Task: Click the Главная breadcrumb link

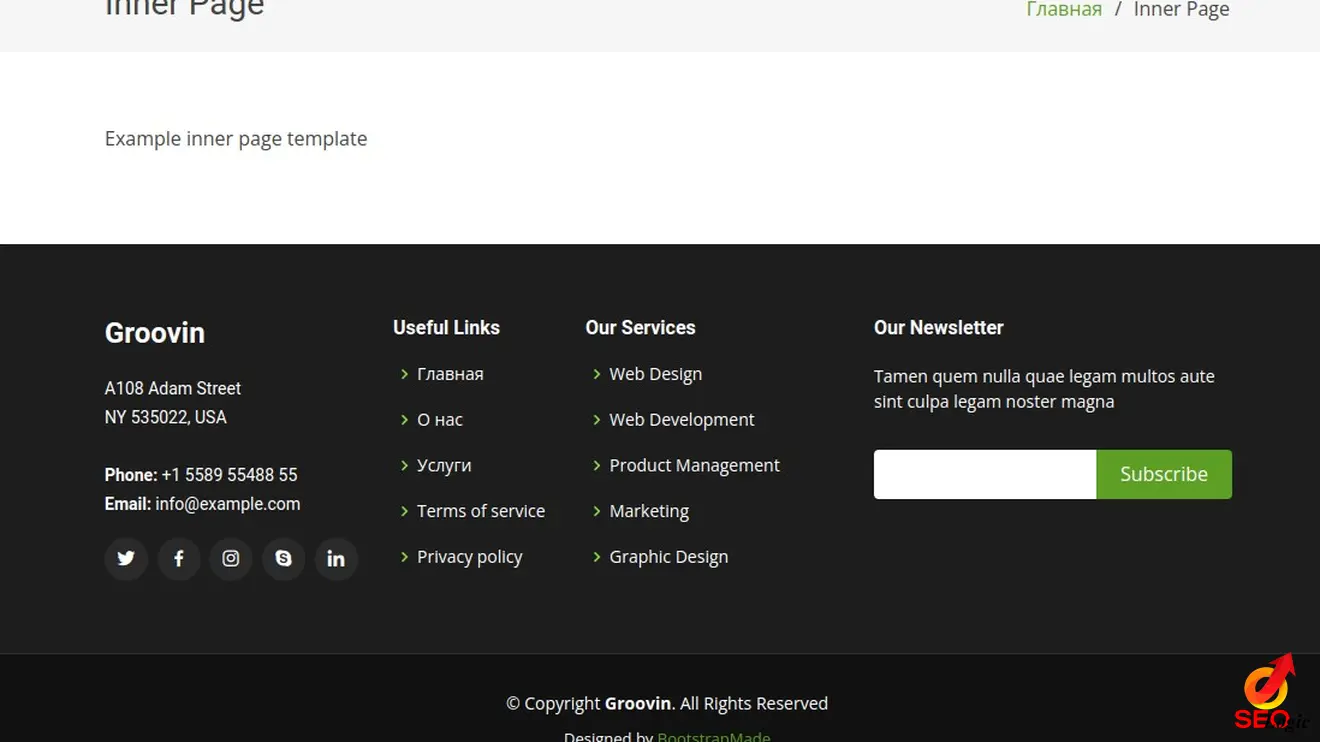Action: click(1064, 10)
